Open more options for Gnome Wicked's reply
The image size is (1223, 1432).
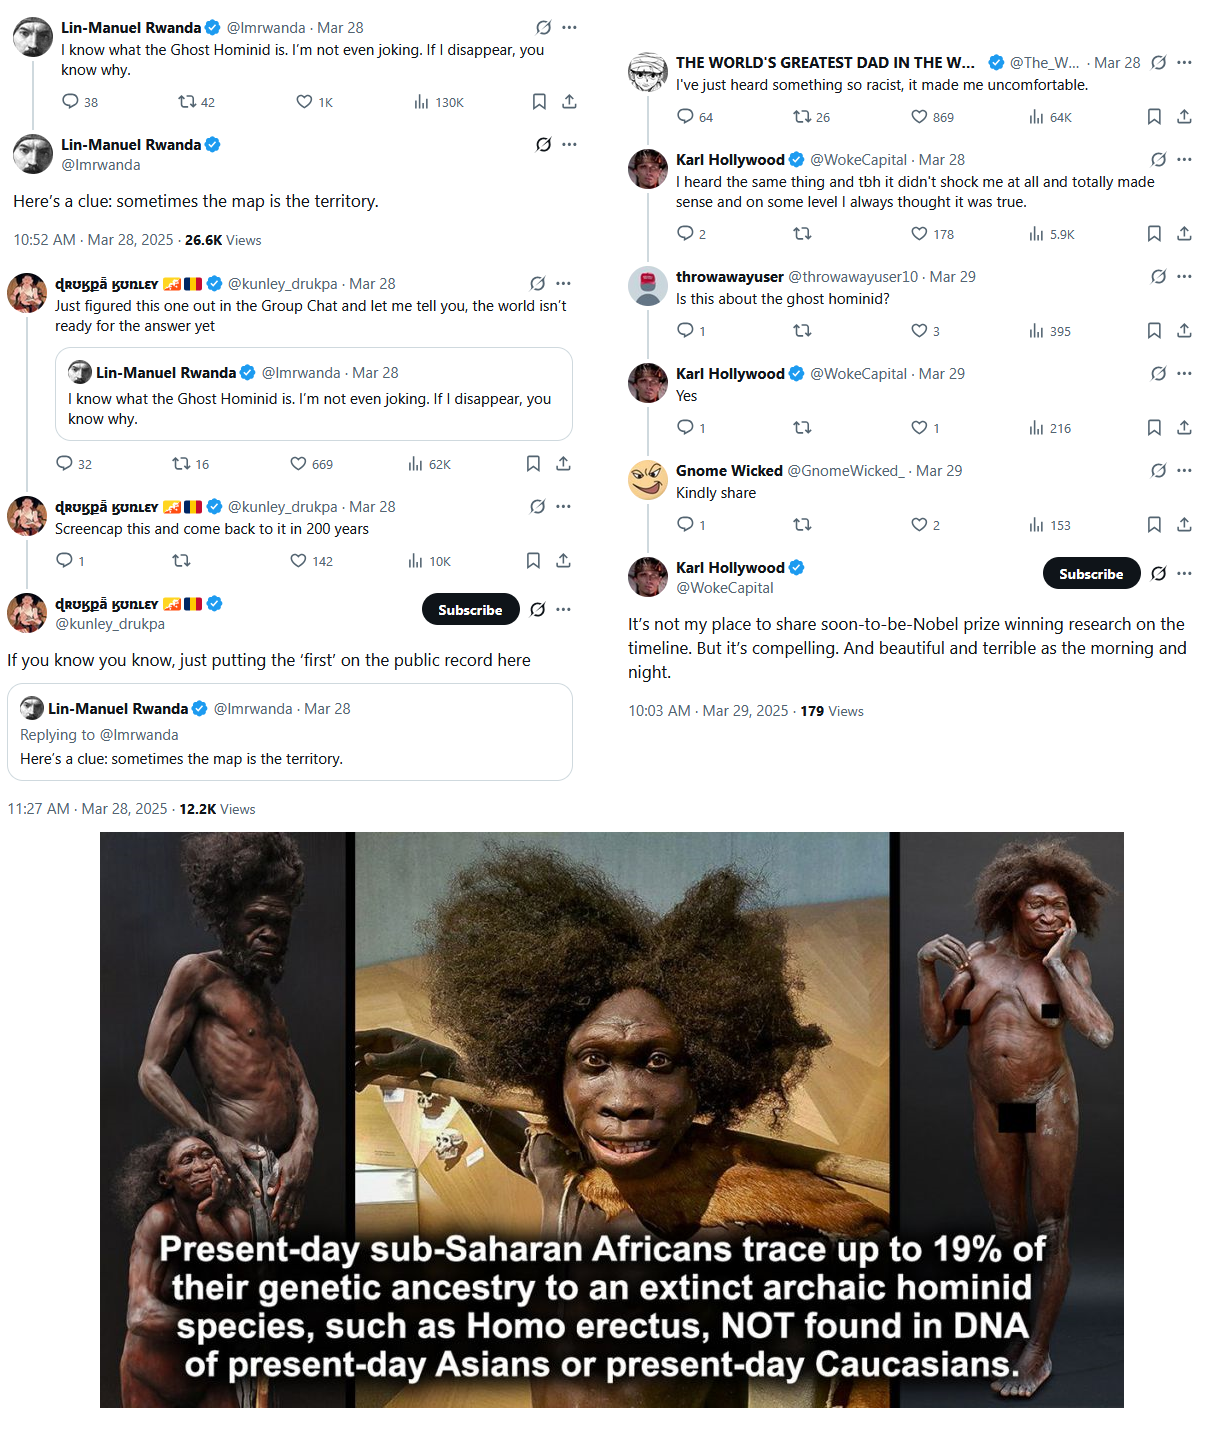coord(1184,470)
